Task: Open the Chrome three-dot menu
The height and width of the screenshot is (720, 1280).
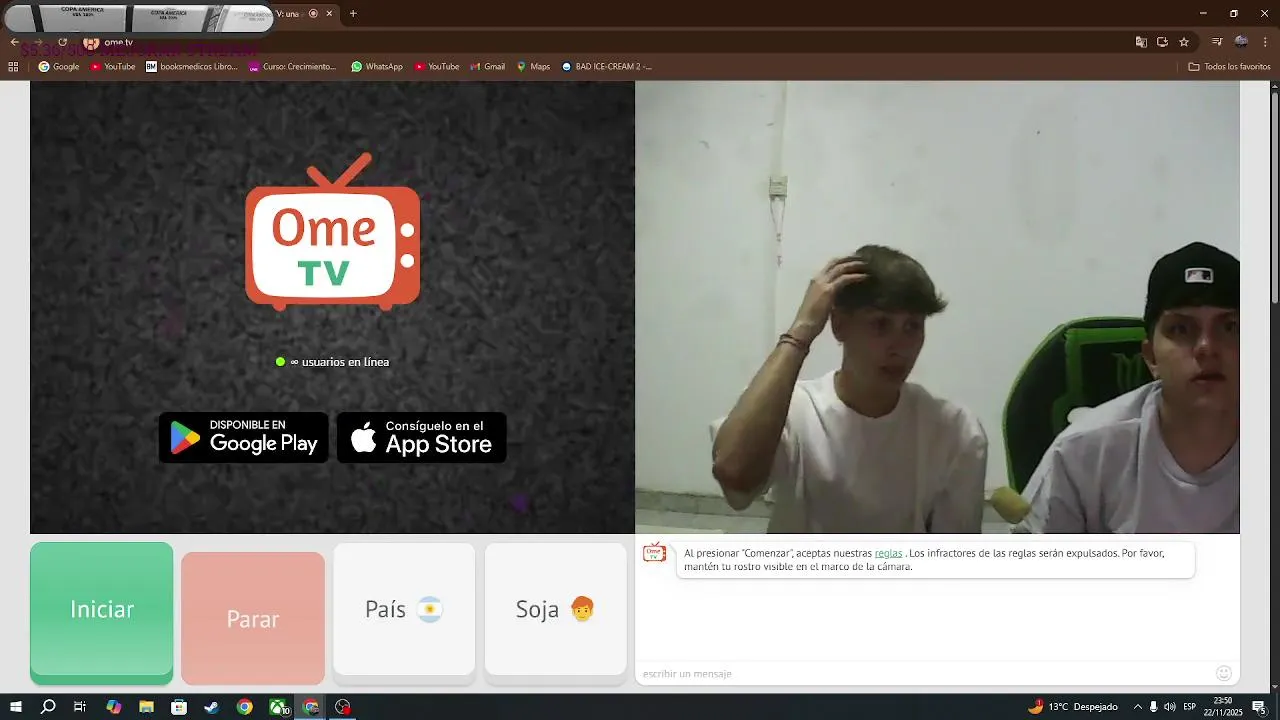Action: [x=1265, y=42]
